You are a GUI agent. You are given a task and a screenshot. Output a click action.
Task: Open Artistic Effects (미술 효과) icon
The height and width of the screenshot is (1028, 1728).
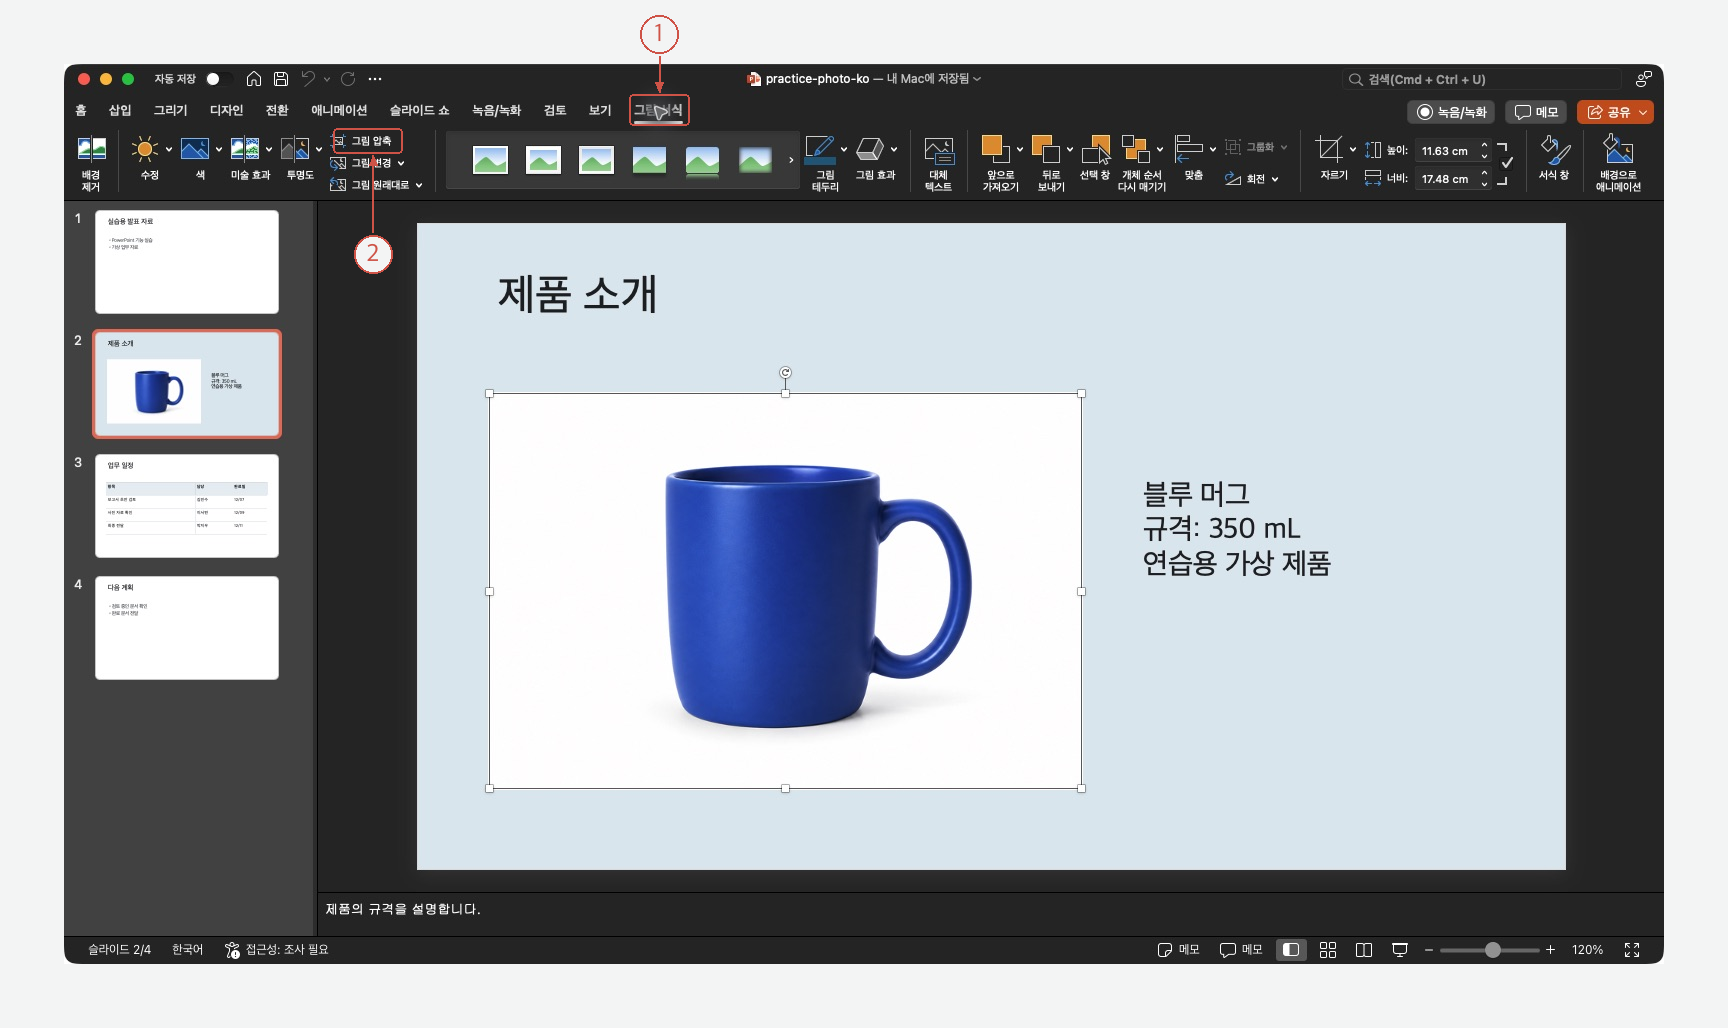tap(245, 150)
